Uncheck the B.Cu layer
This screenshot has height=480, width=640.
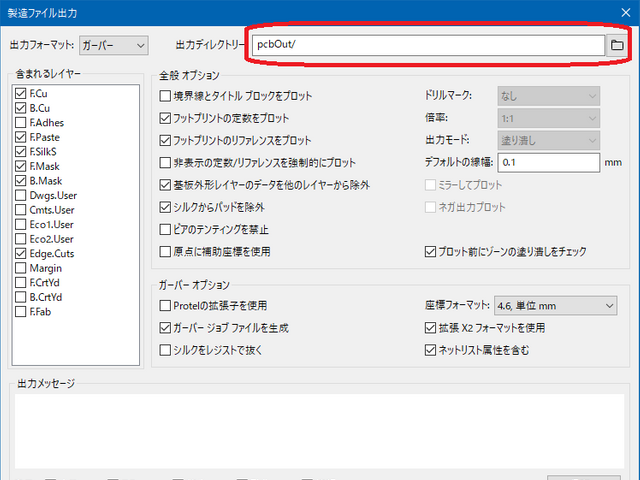tap(20, 108)
